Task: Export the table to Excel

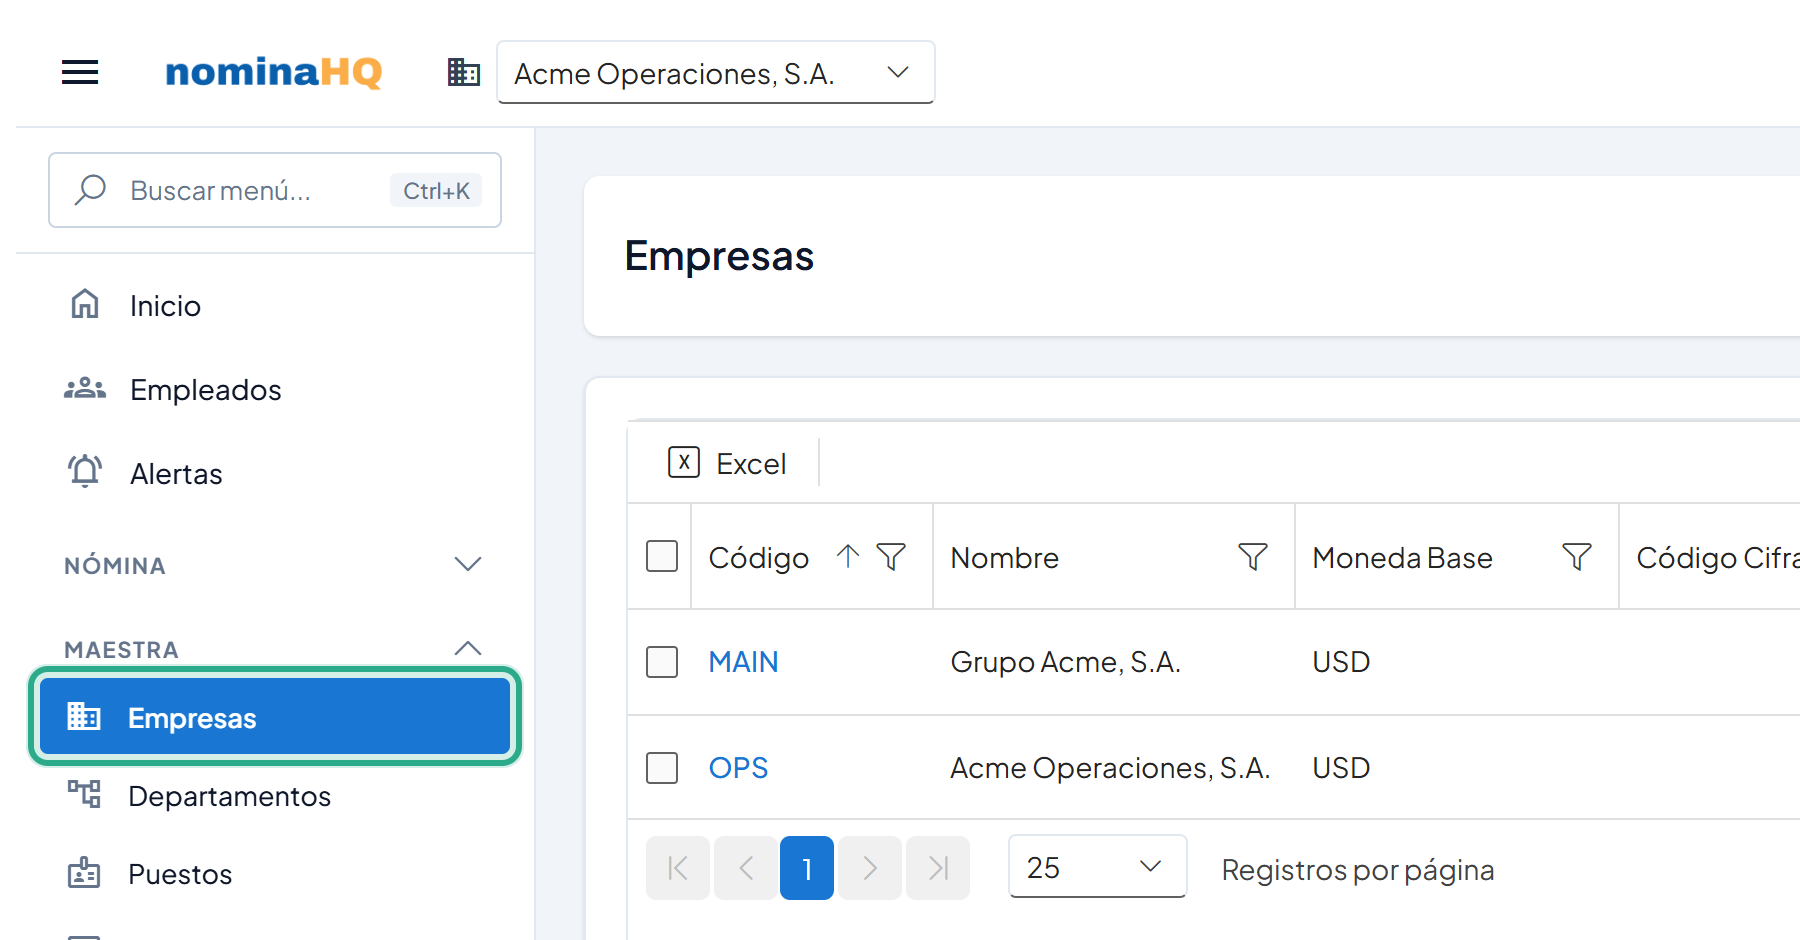Action: [x=727, y=463]
